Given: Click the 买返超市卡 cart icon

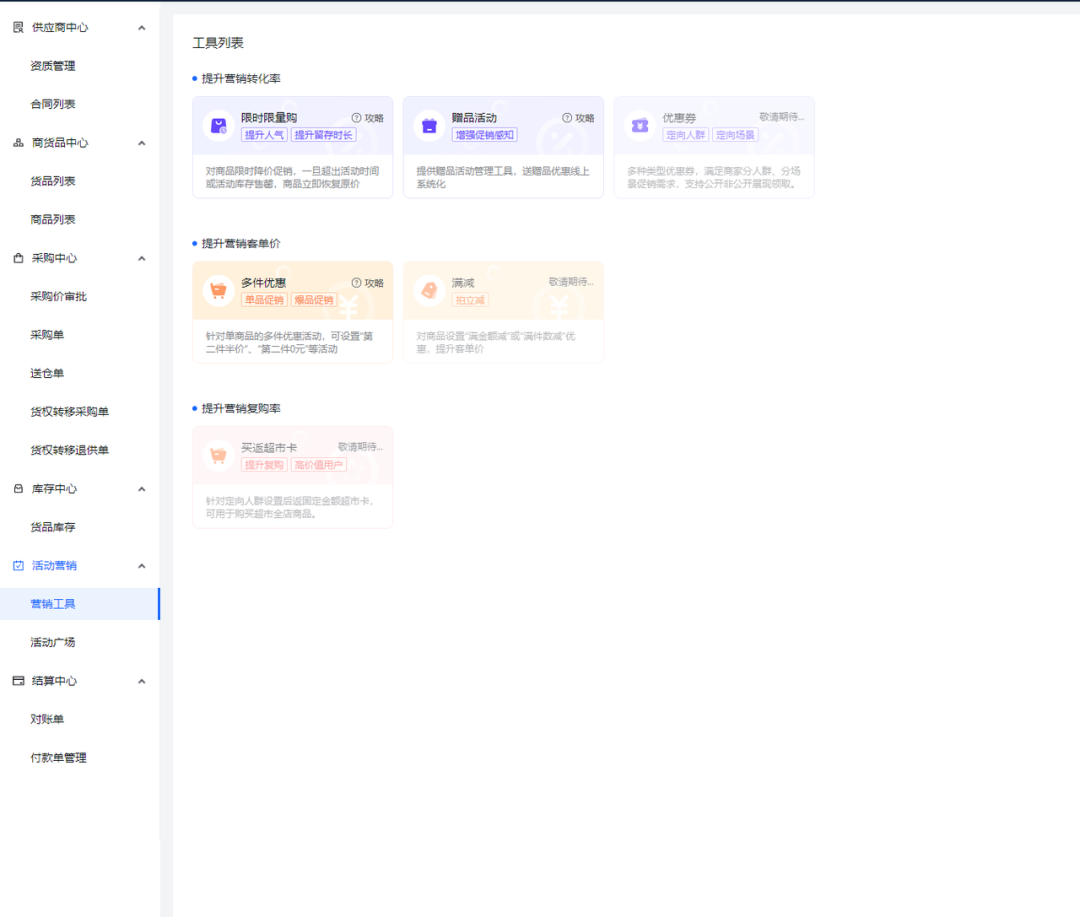Looking at the screenshot, I should pyautogui.click(x=219, y=455).
